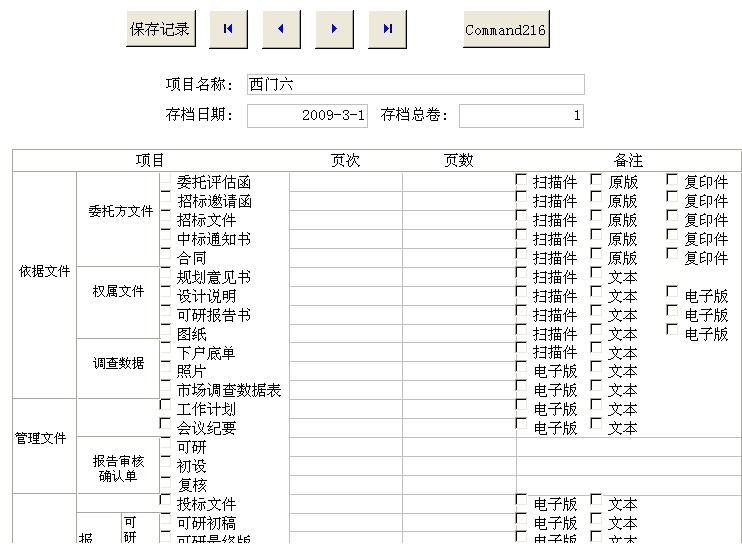Toggle the 可研 confirmation checkbox
The width and height of the screenshot is (742, 547).
click(x=165, y=443)
